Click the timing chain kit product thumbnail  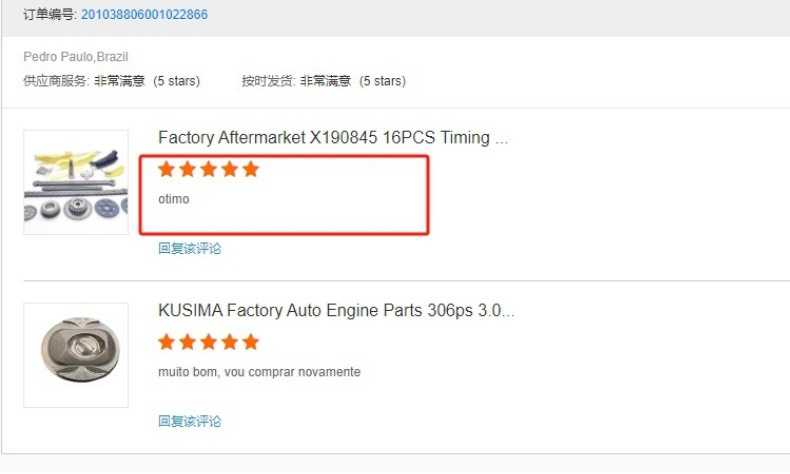click(76, 182)
